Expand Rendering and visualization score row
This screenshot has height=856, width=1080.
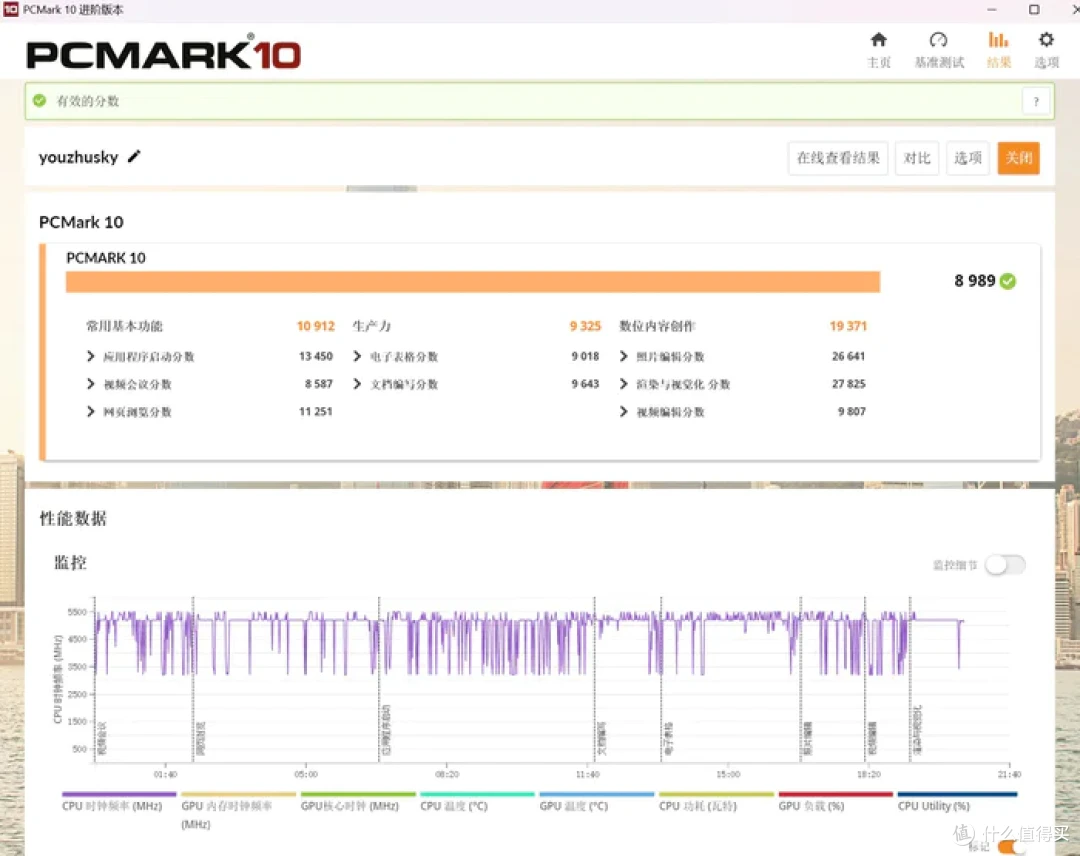[623, 384]
